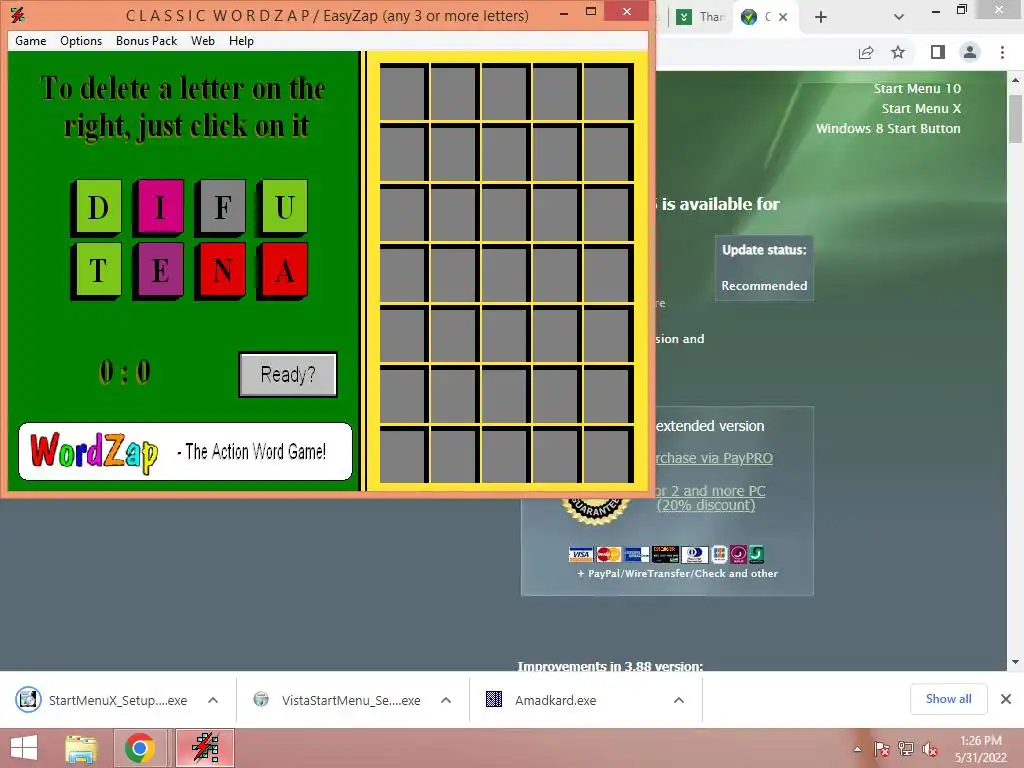The image size is (1024, 768).
Task: Click the browser scrollbar down arrow
Action: pos(1016,662)
